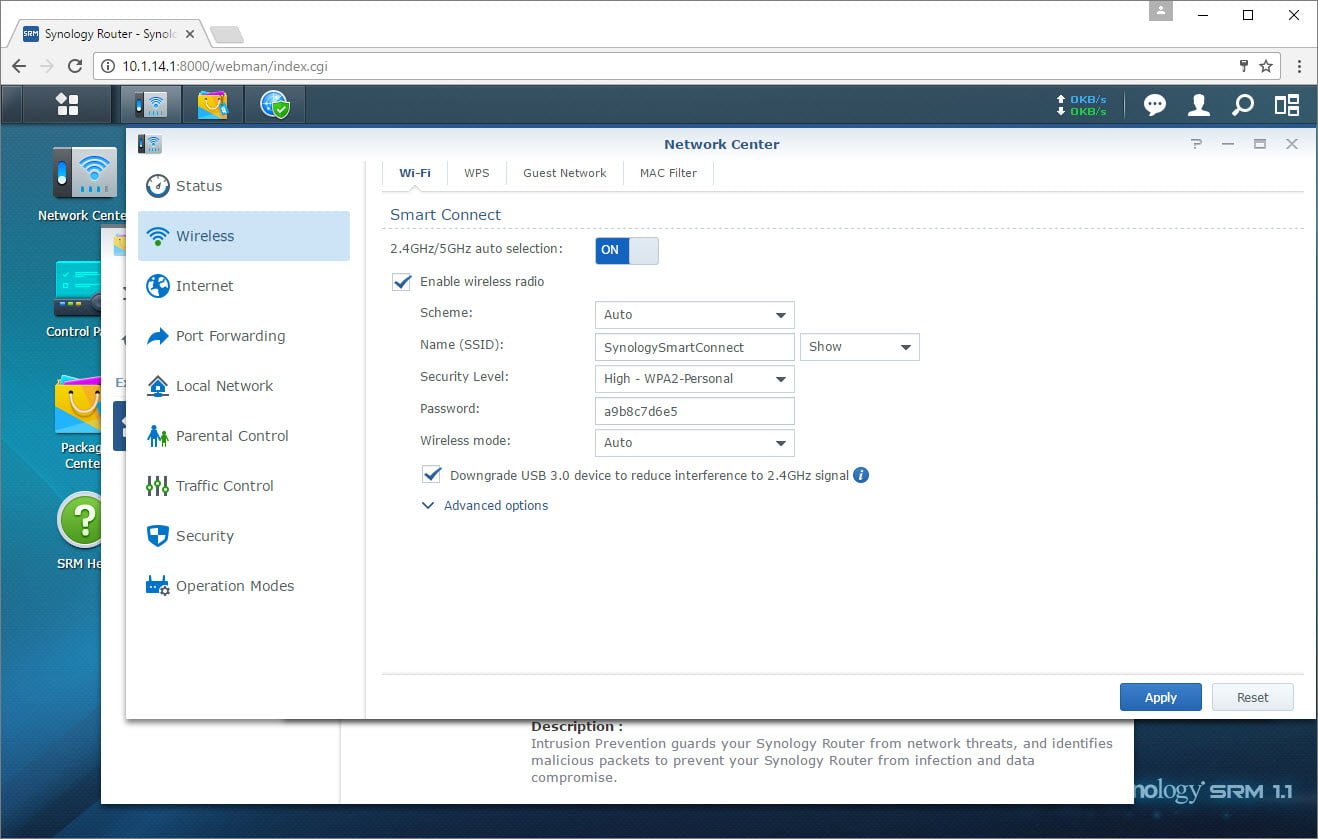The image size is (1318, 839).
Task: Switch to the Wi-Fi tab
Action: [415, 173]
